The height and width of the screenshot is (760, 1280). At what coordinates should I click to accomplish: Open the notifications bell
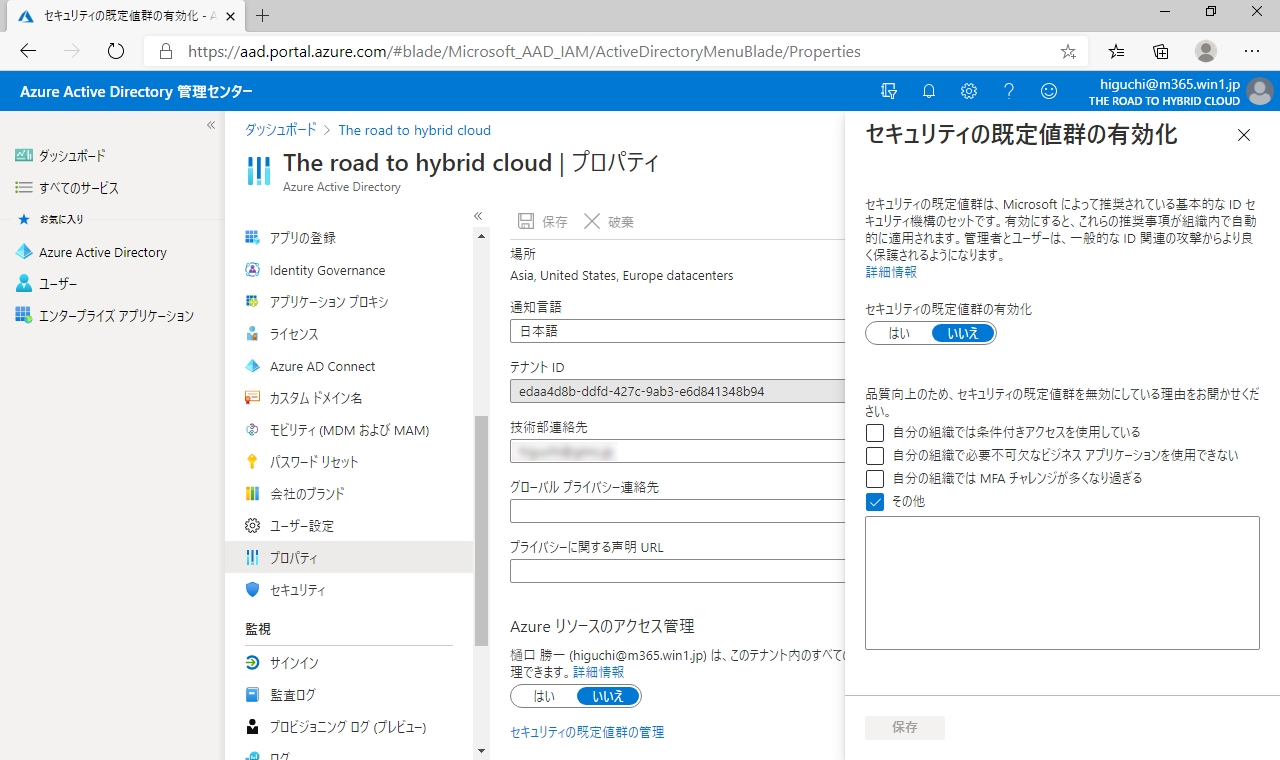[x=929, y=91]
